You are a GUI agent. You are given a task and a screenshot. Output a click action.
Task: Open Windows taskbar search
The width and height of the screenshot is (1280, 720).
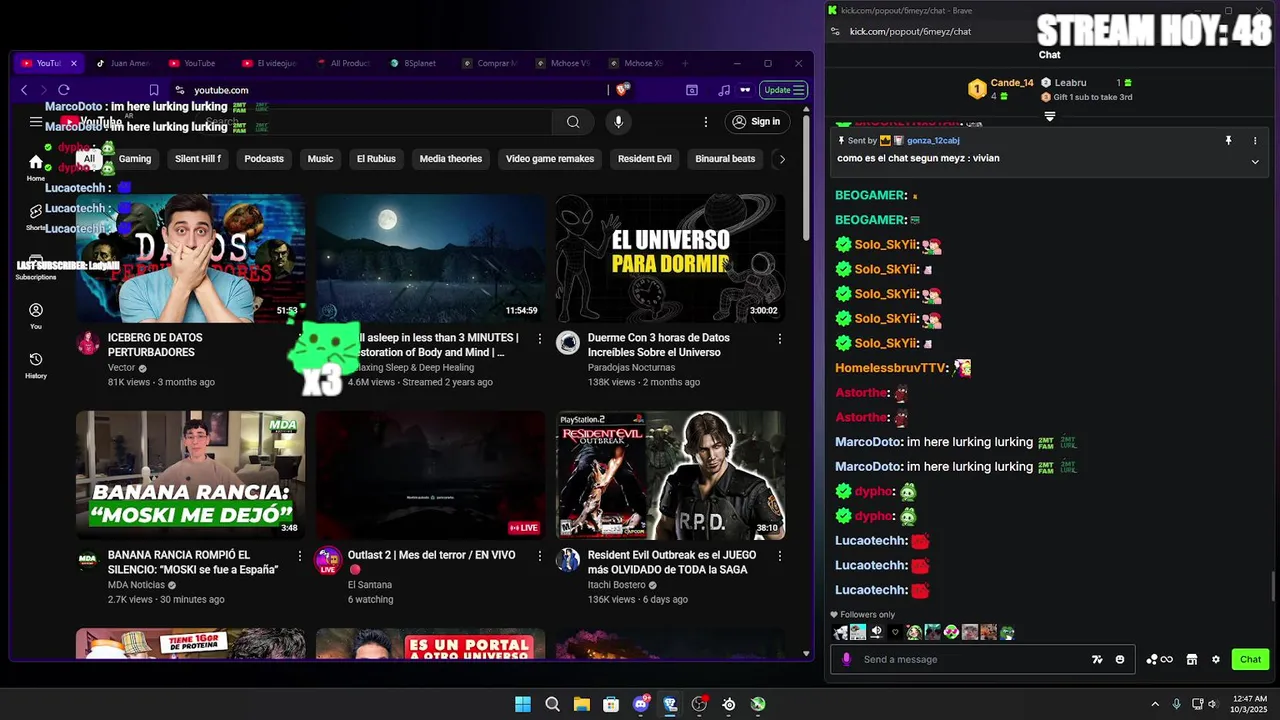coord(552,704)
